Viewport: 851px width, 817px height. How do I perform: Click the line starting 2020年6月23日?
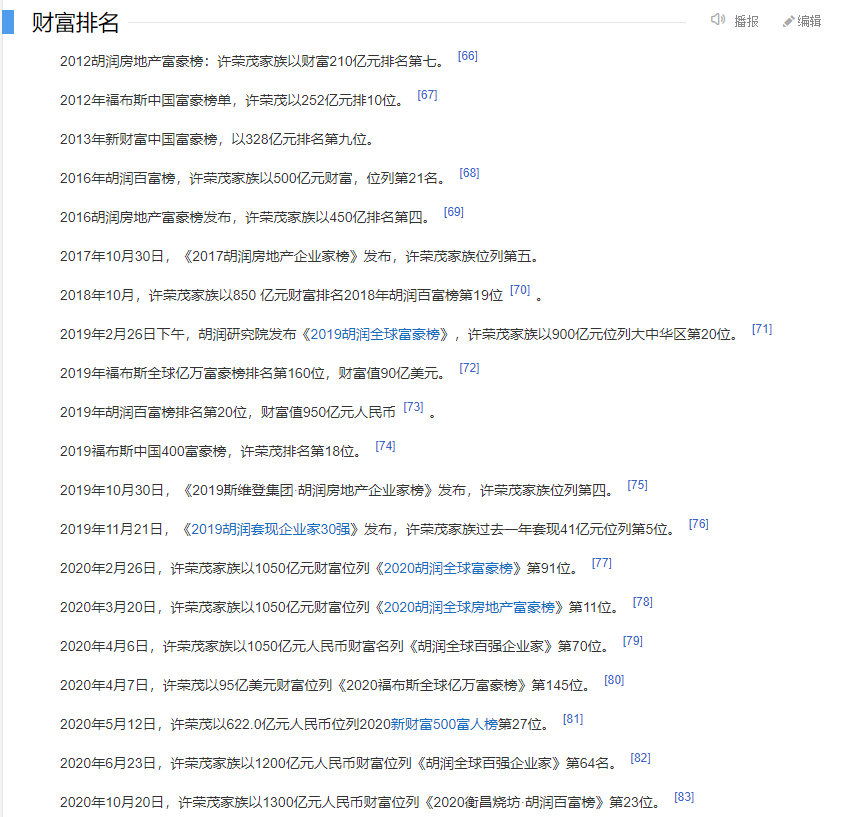coord(339,764)
